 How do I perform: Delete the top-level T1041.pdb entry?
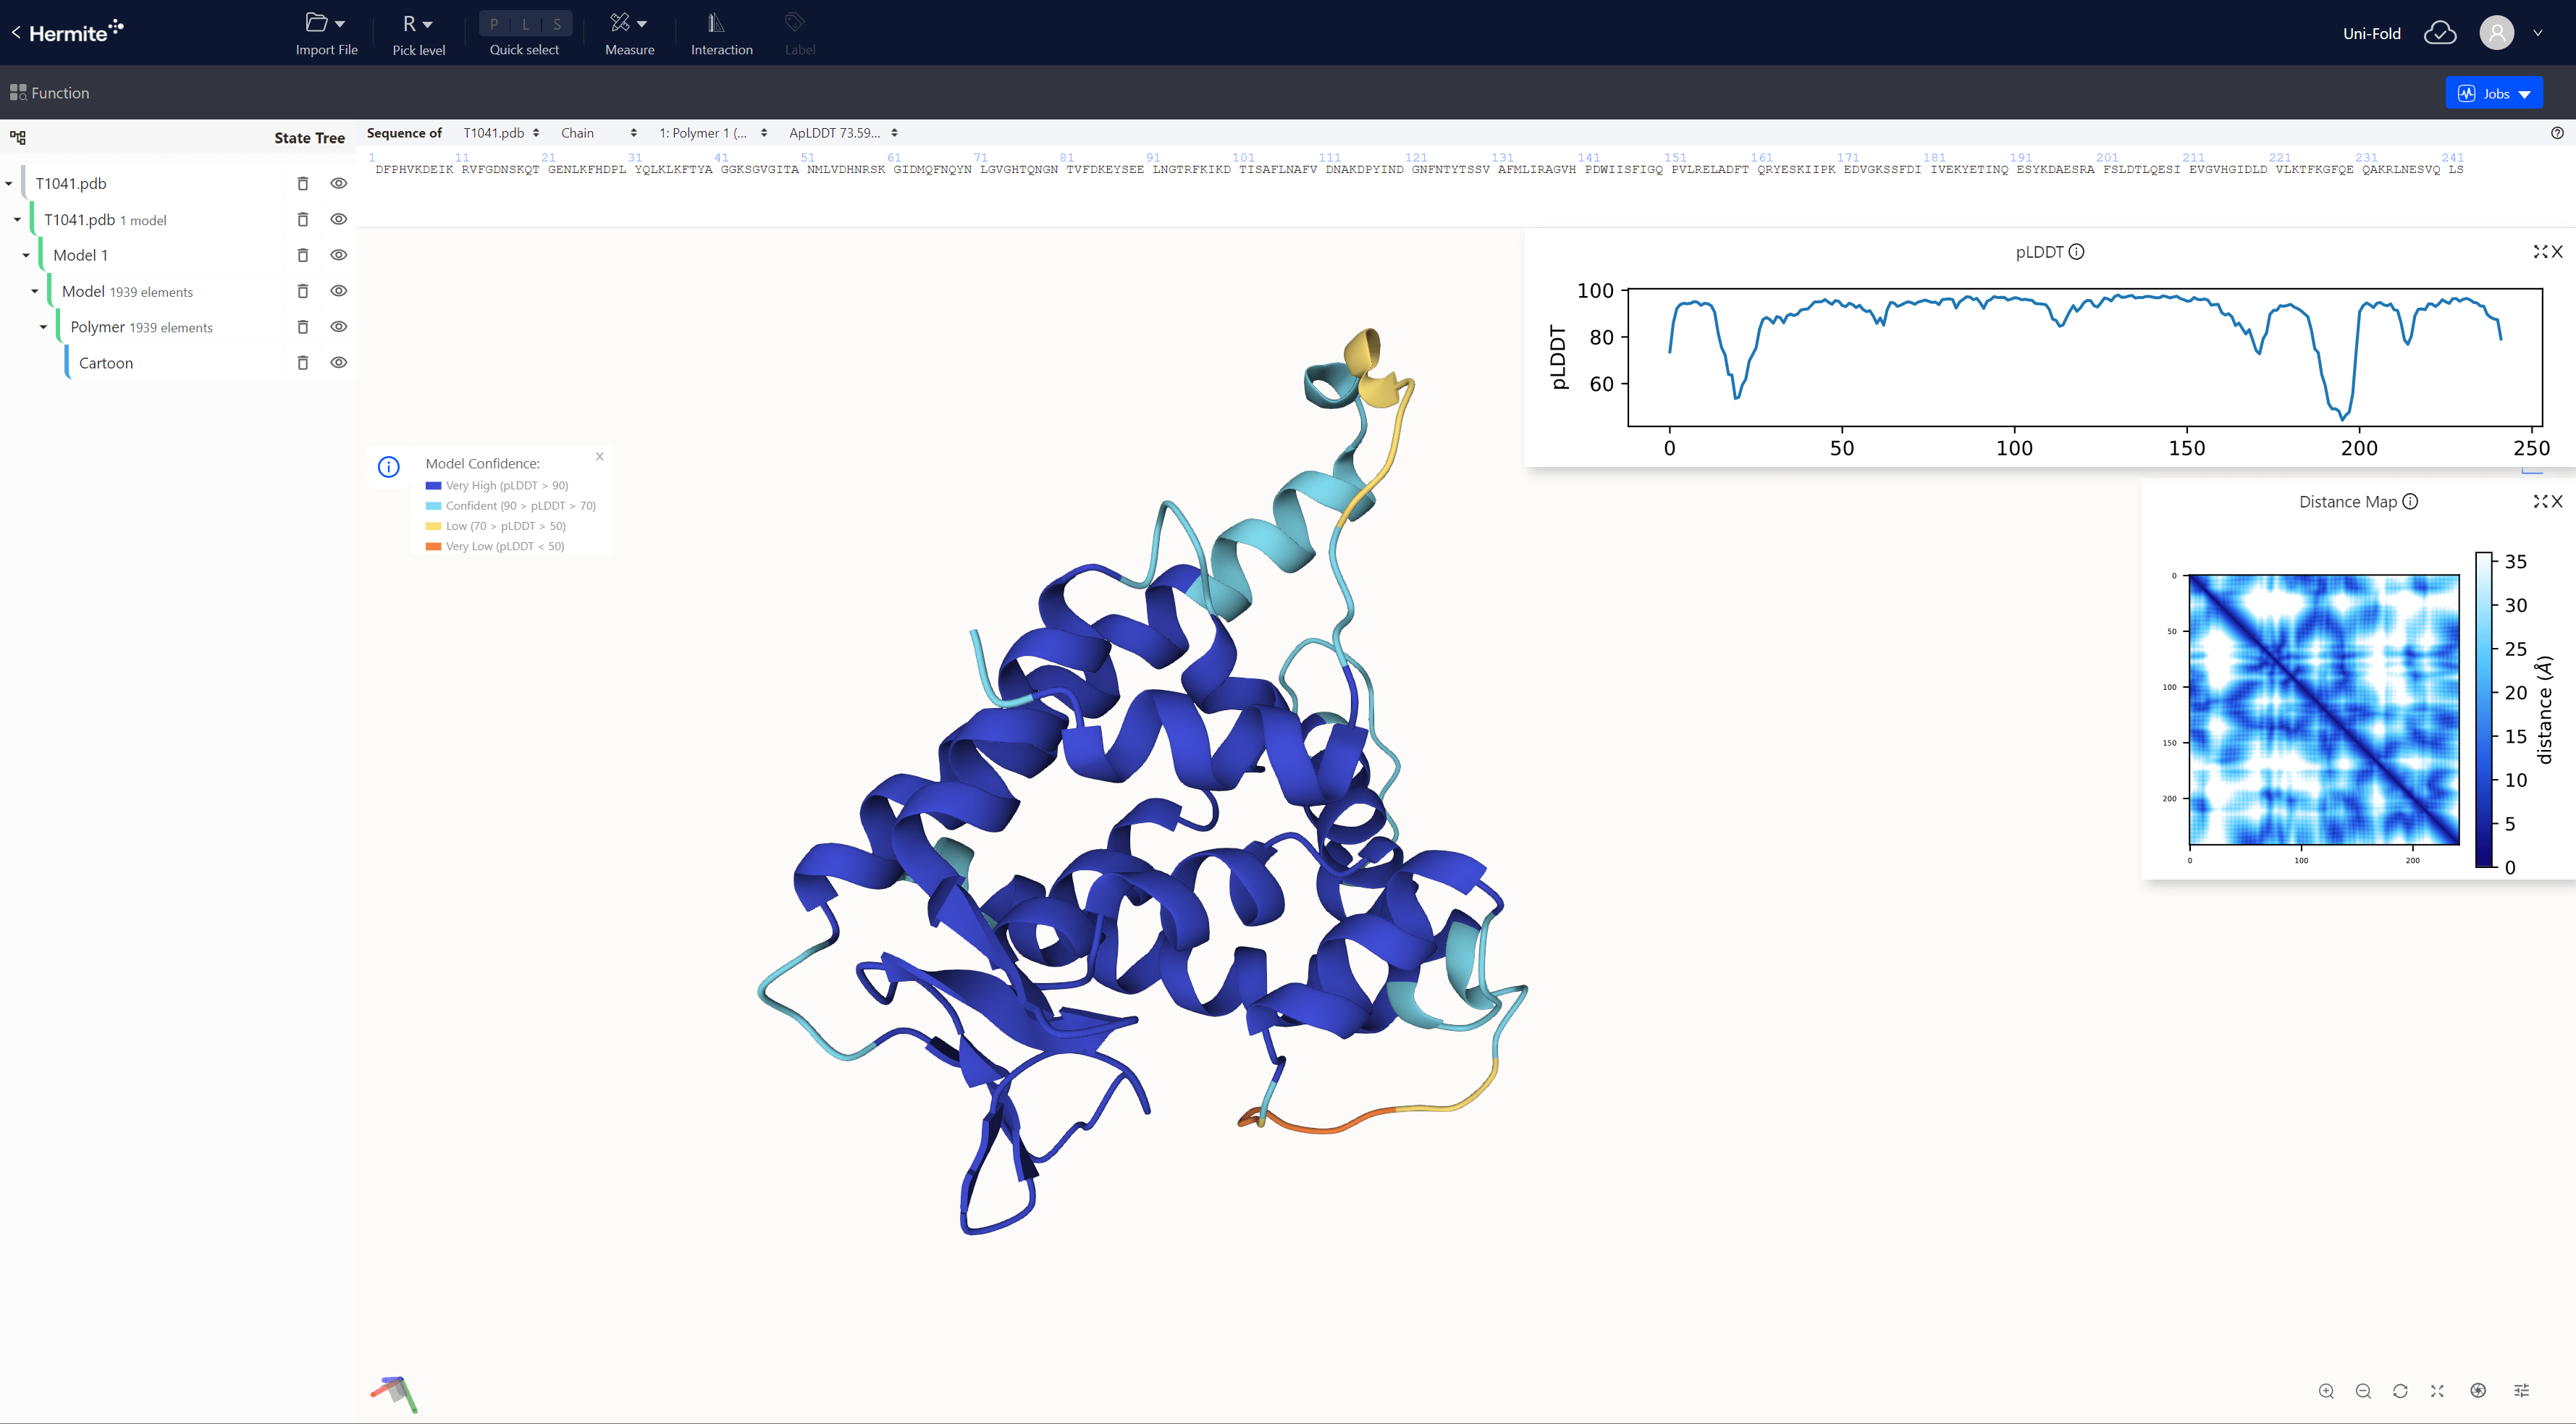point(303,183)
